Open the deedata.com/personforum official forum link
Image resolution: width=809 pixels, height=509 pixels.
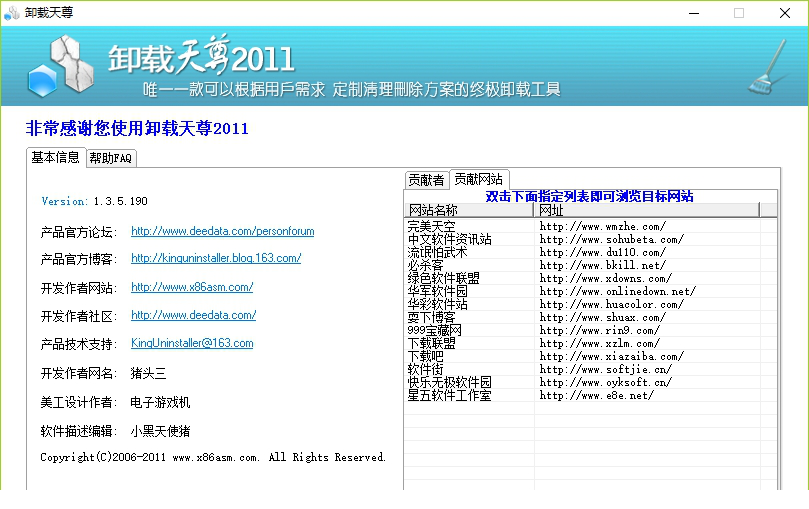(222, 231)
